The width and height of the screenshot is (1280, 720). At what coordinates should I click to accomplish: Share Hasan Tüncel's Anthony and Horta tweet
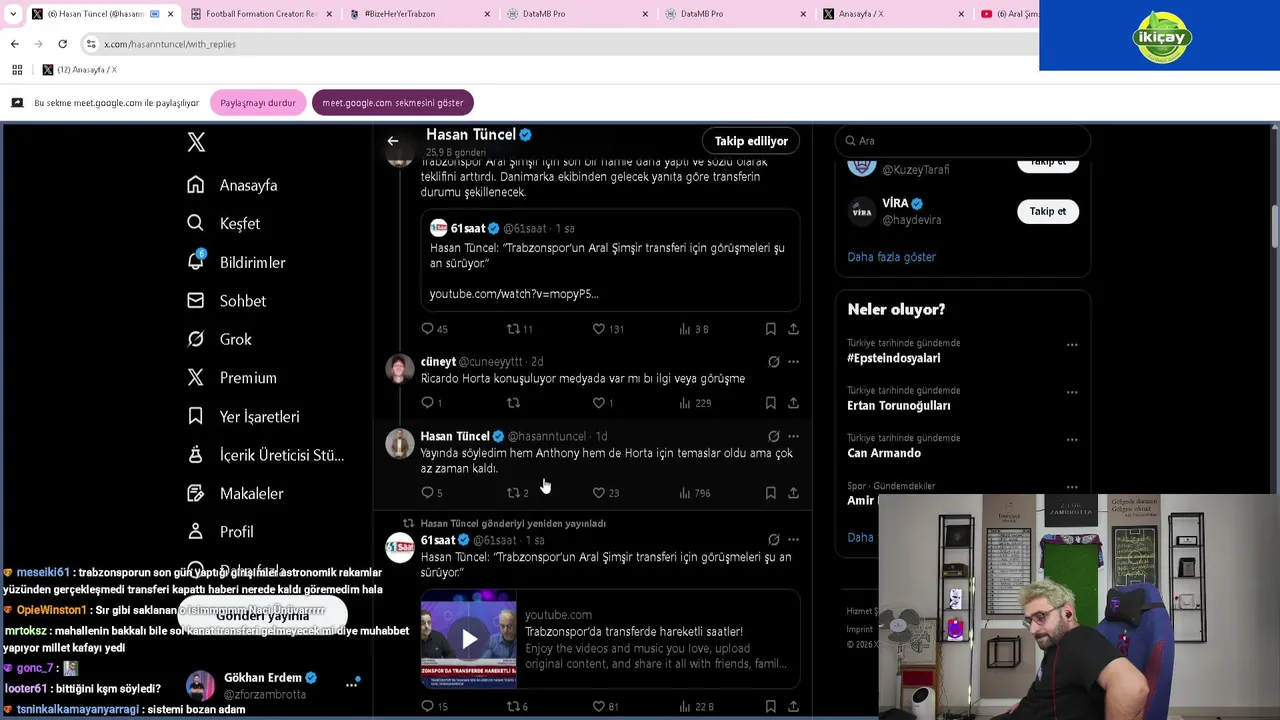click(793, 493)
